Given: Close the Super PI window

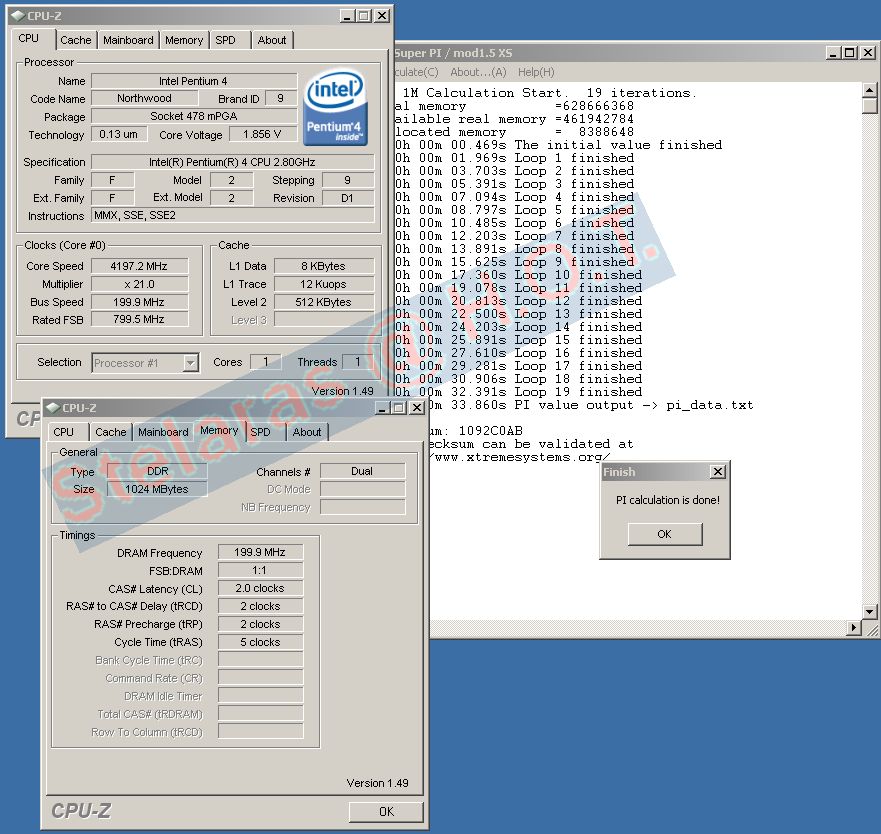Looking at the screenshot, I should (x=868, y=53).
